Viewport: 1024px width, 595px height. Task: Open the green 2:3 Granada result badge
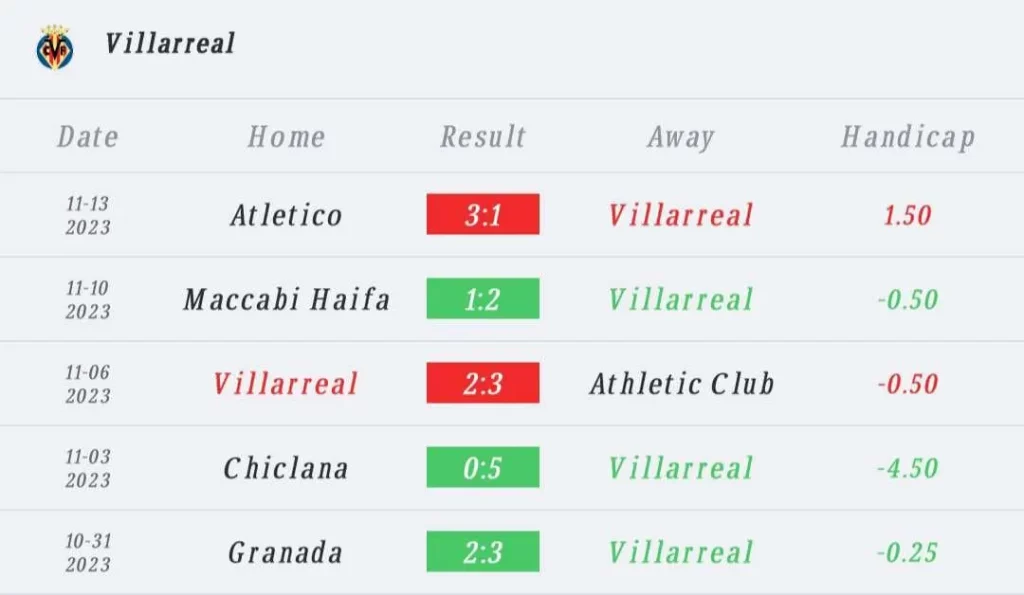click(x=483, y=551)
